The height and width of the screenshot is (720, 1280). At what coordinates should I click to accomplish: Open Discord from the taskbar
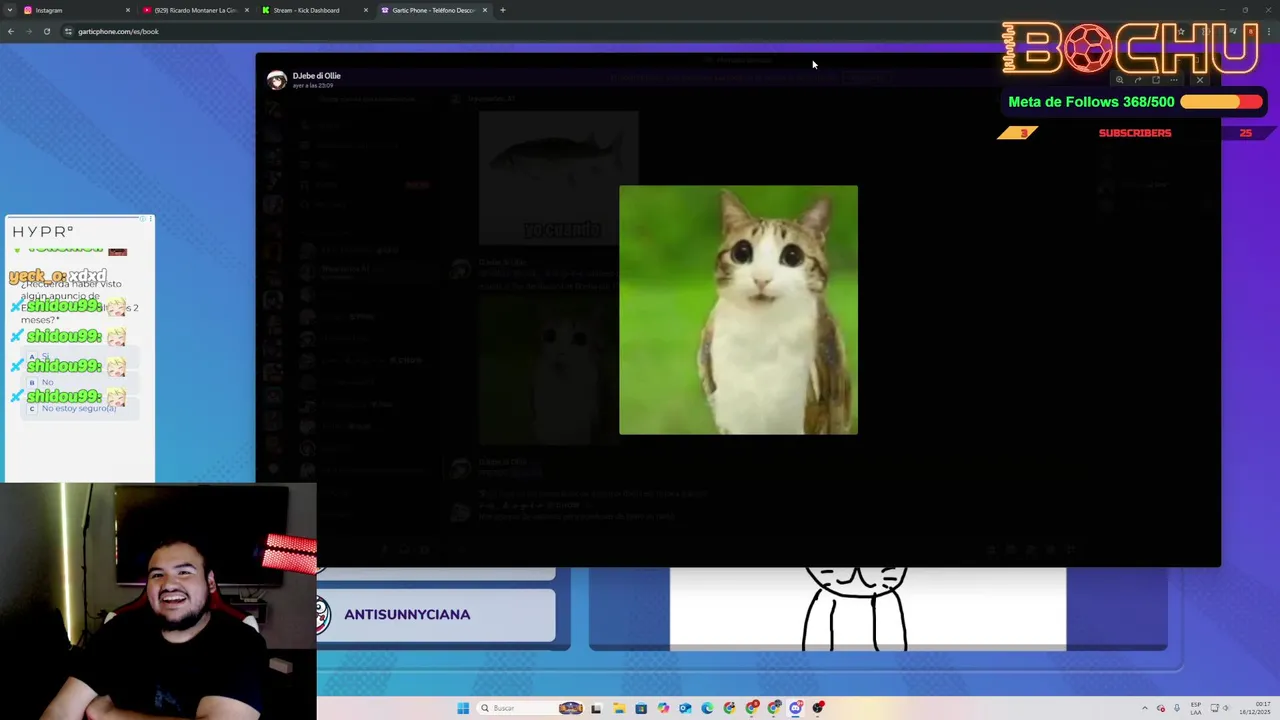pos(795,708)
